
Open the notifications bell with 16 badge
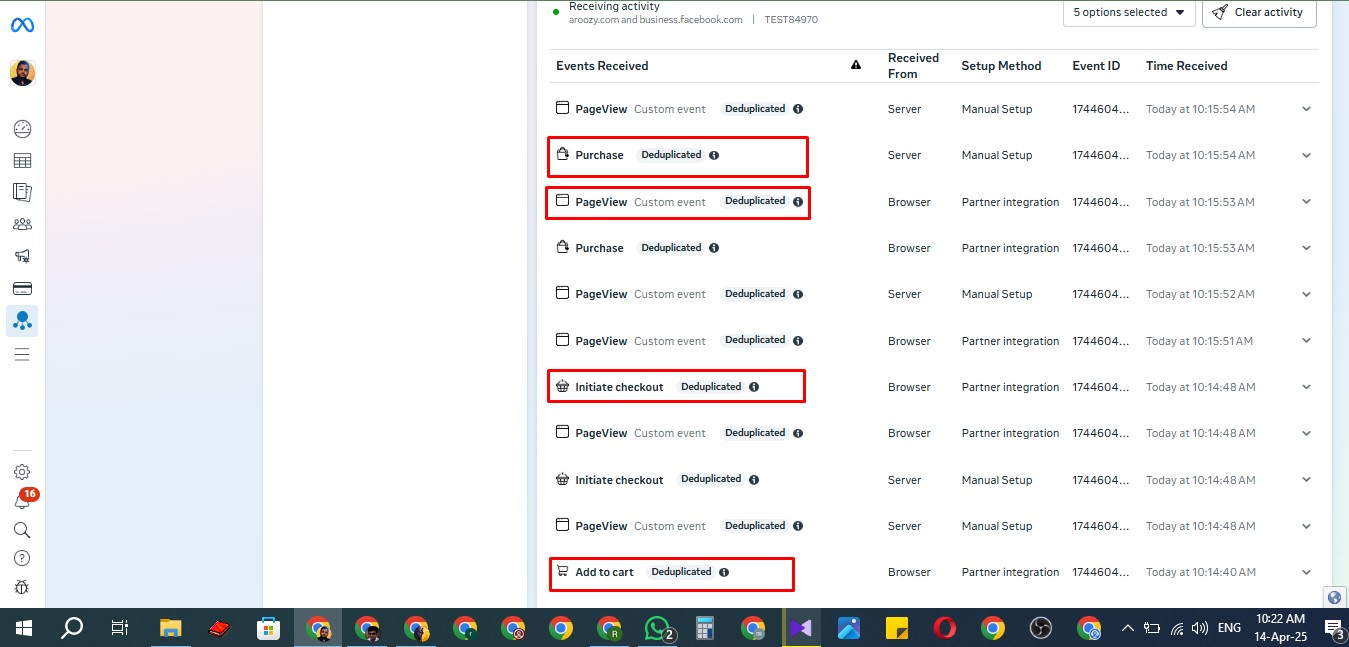coord(22,501)
